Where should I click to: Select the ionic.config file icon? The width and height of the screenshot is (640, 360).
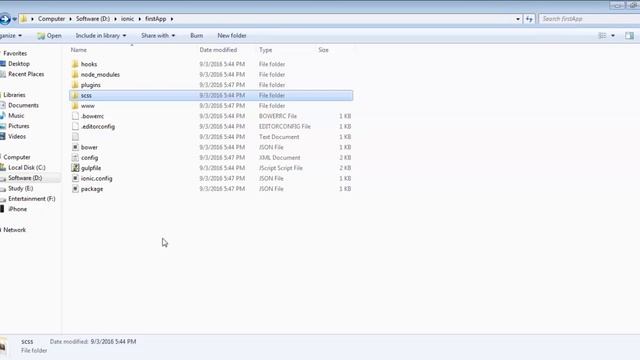[x=75, y=178]
